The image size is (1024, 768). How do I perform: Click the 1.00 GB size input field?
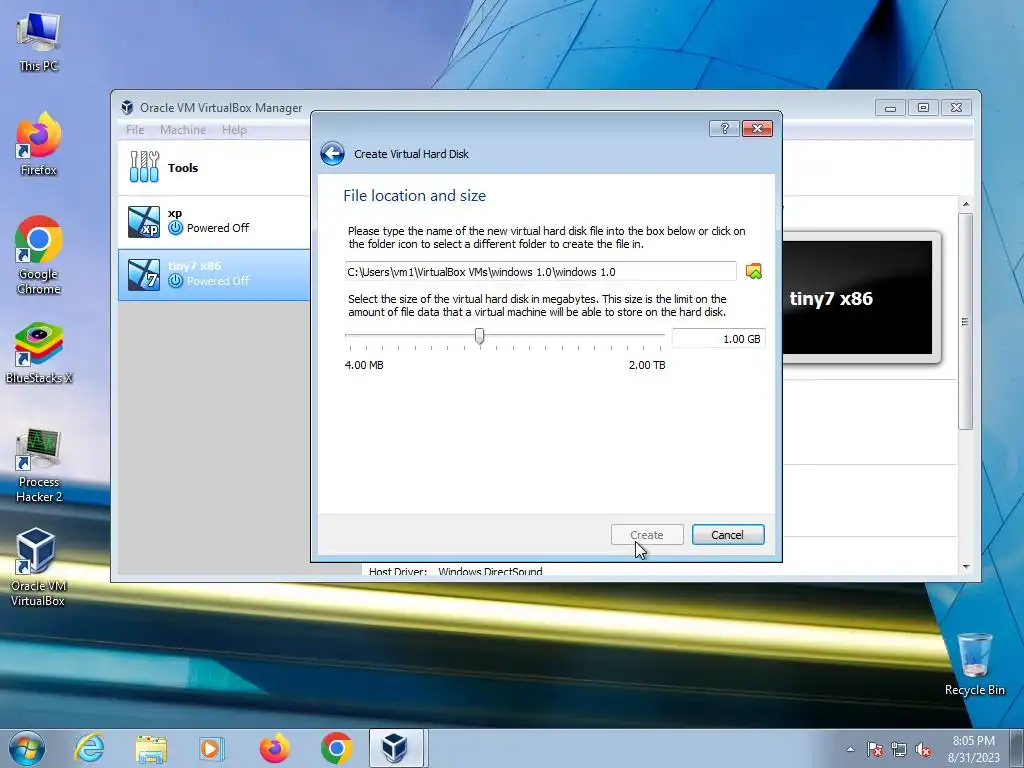(718, 339)
